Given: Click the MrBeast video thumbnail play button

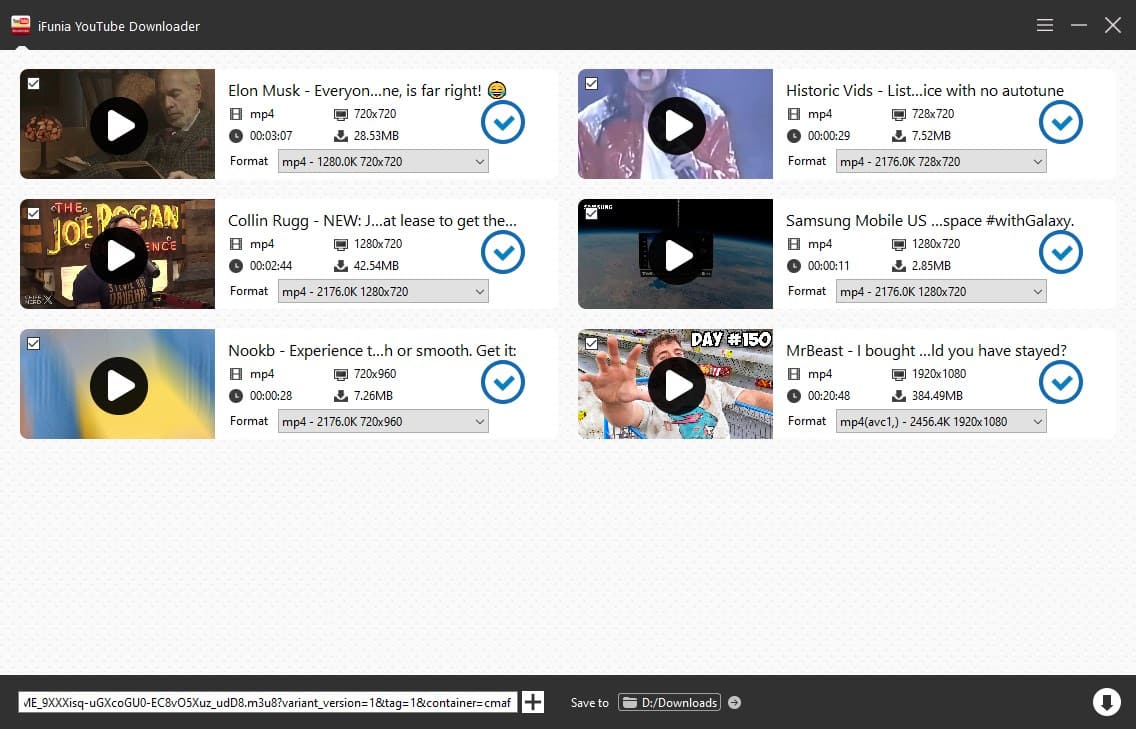Looking at the screenshot, I should point(677,385).
